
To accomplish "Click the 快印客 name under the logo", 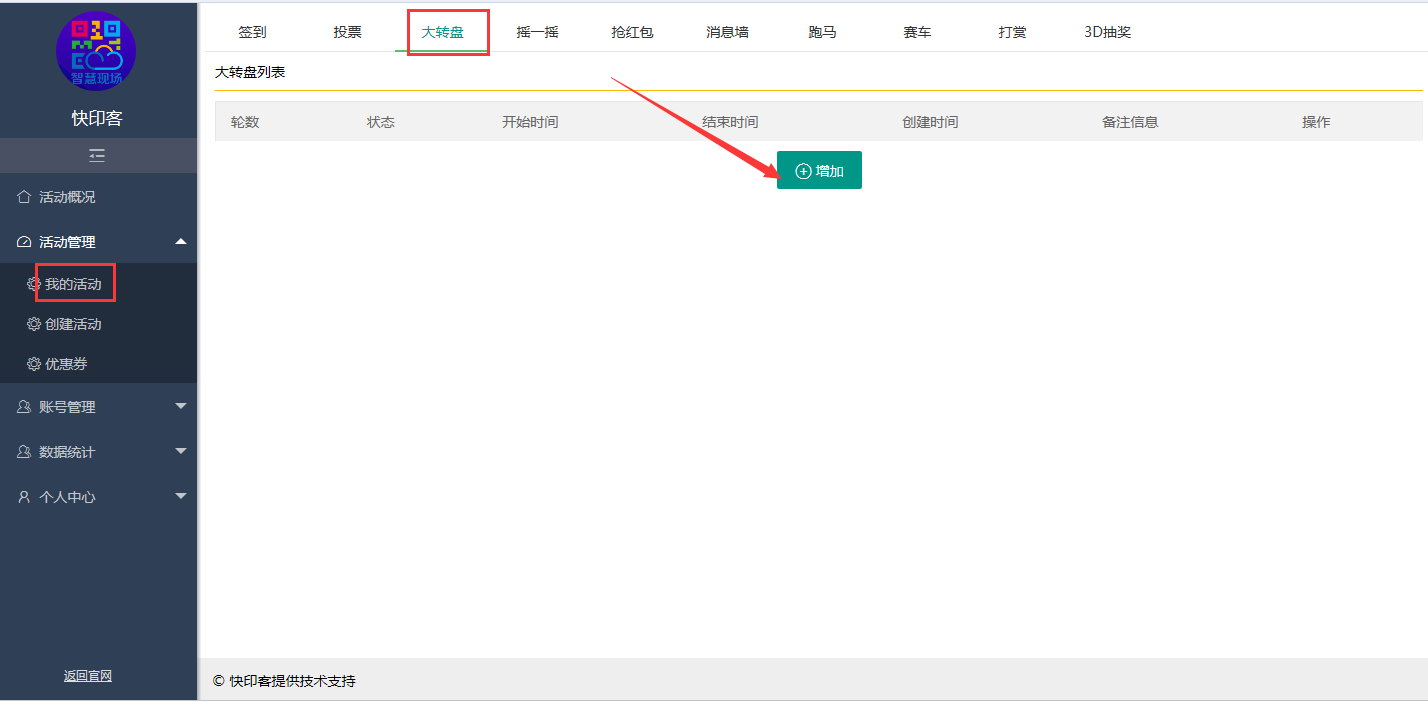I will (x=97, y=118).
